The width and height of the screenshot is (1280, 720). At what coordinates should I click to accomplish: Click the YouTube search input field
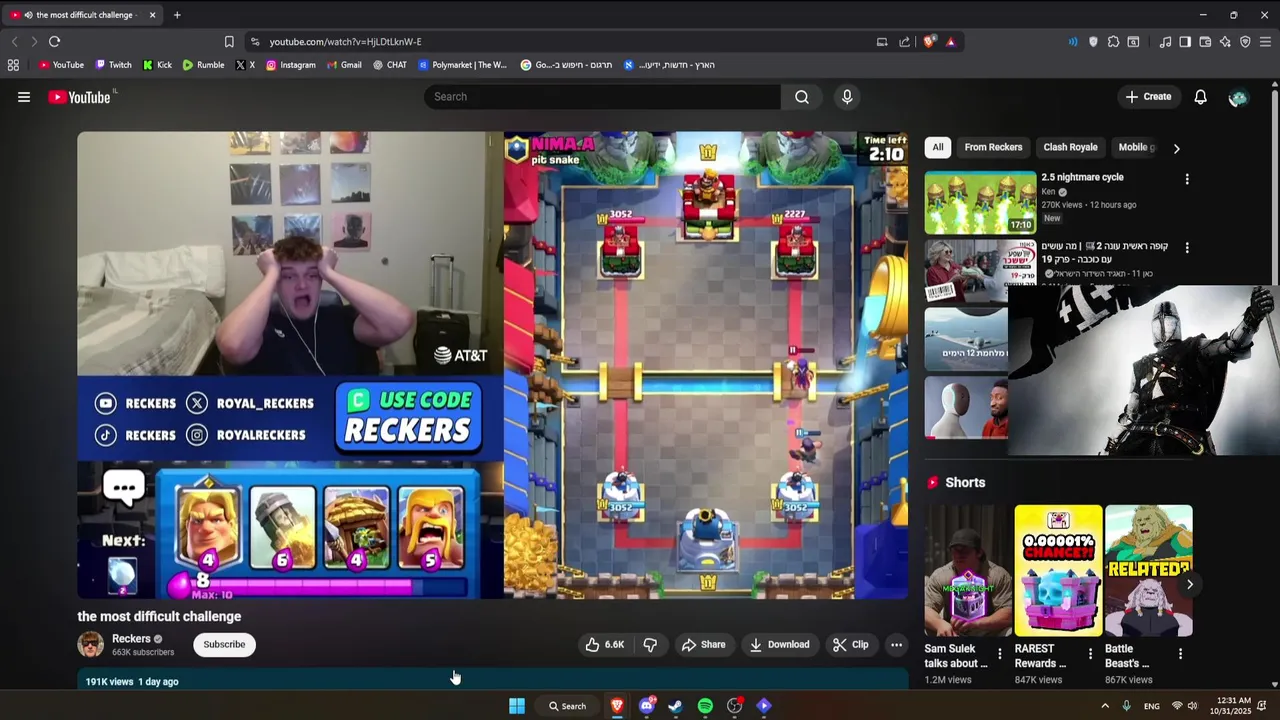click(603, 97)
